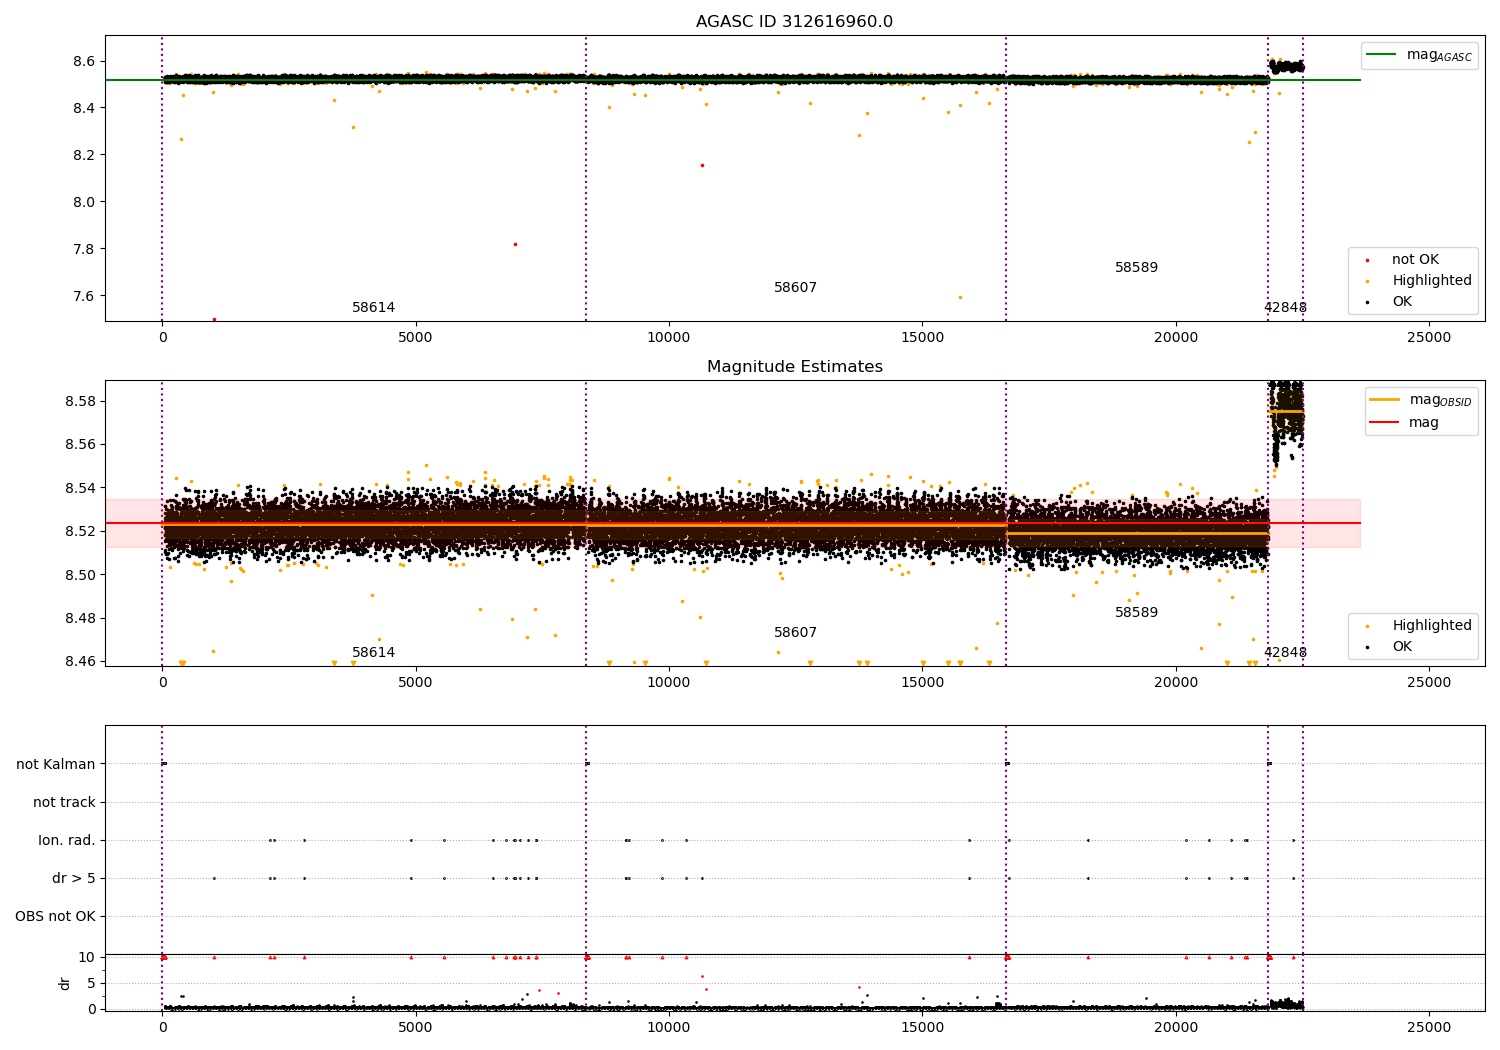Click OBSID label 58614 in the Magnitude Estimates plot
This screenshot has width=1500, height=1050.
click(x=373, y=653)
